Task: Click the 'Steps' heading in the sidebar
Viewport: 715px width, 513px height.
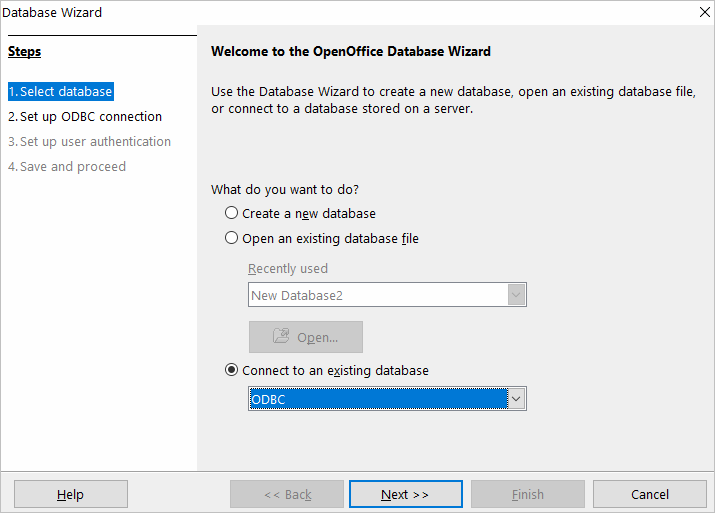Action: pyautogui.click(x=24, y=51)
